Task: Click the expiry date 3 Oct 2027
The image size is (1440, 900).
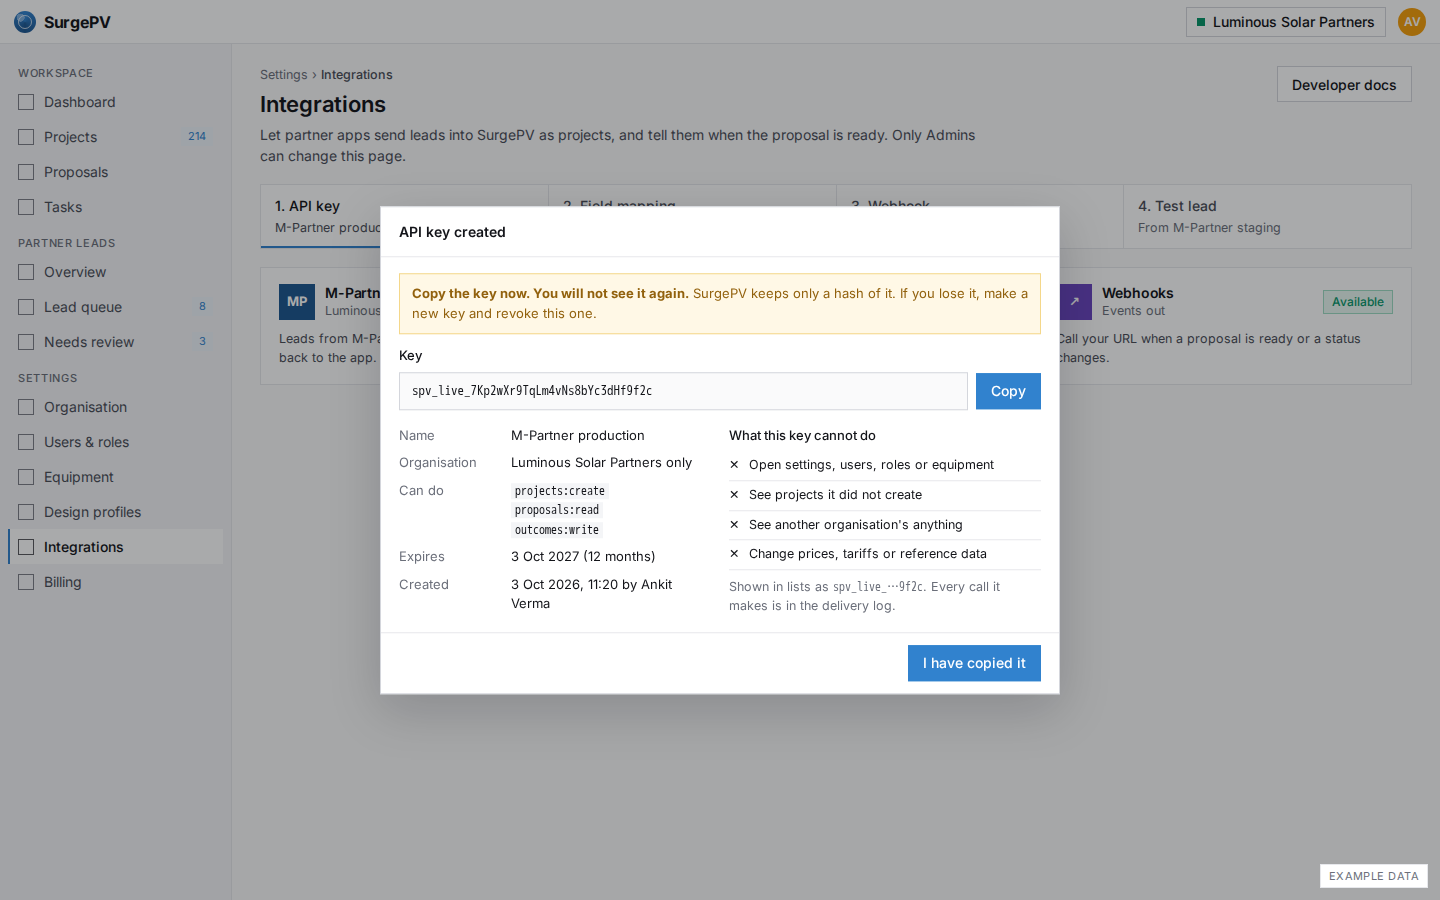Action: 545,557
